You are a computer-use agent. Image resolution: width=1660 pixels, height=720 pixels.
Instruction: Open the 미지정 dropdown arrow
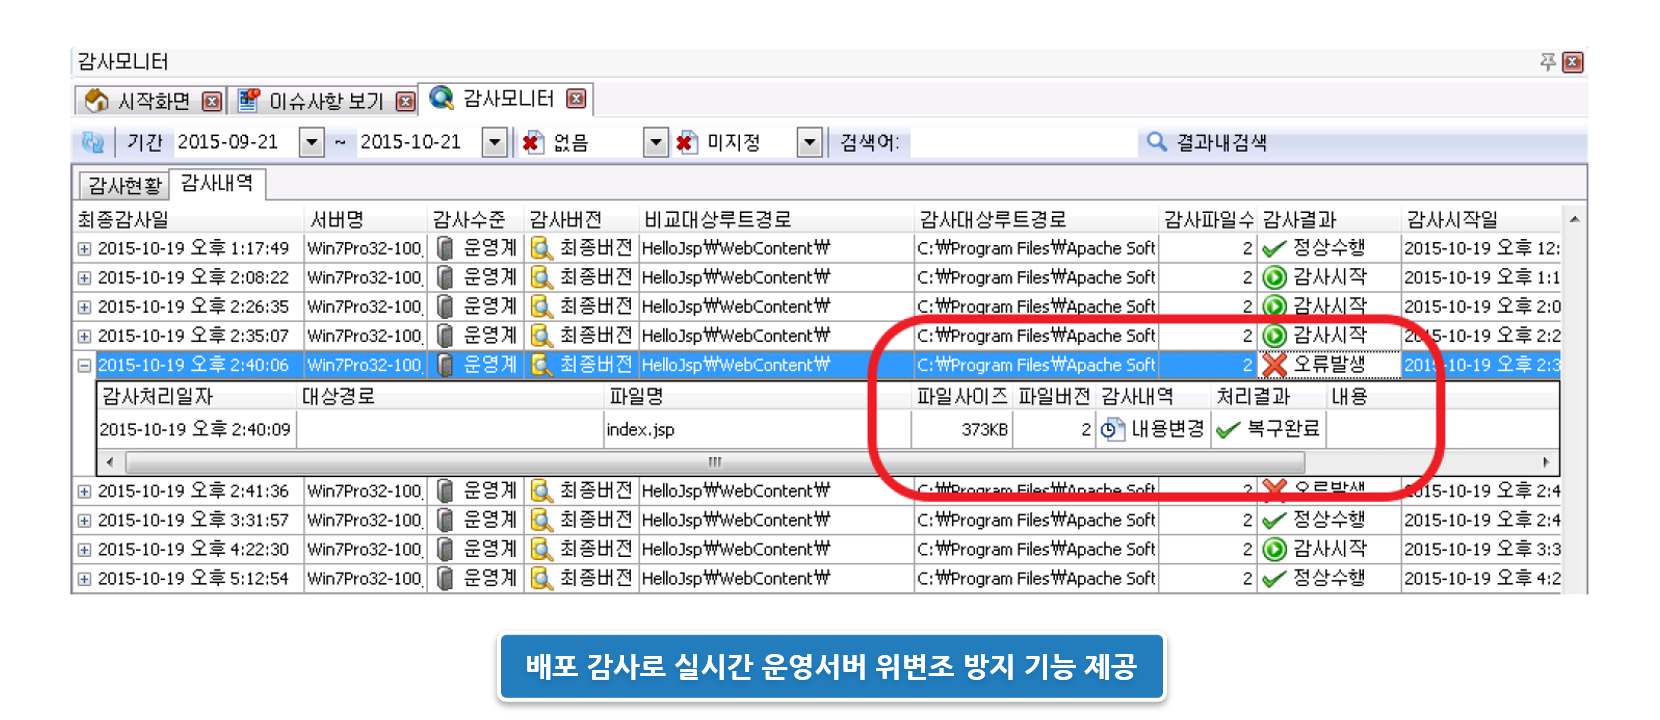click(x=810, y=143)
